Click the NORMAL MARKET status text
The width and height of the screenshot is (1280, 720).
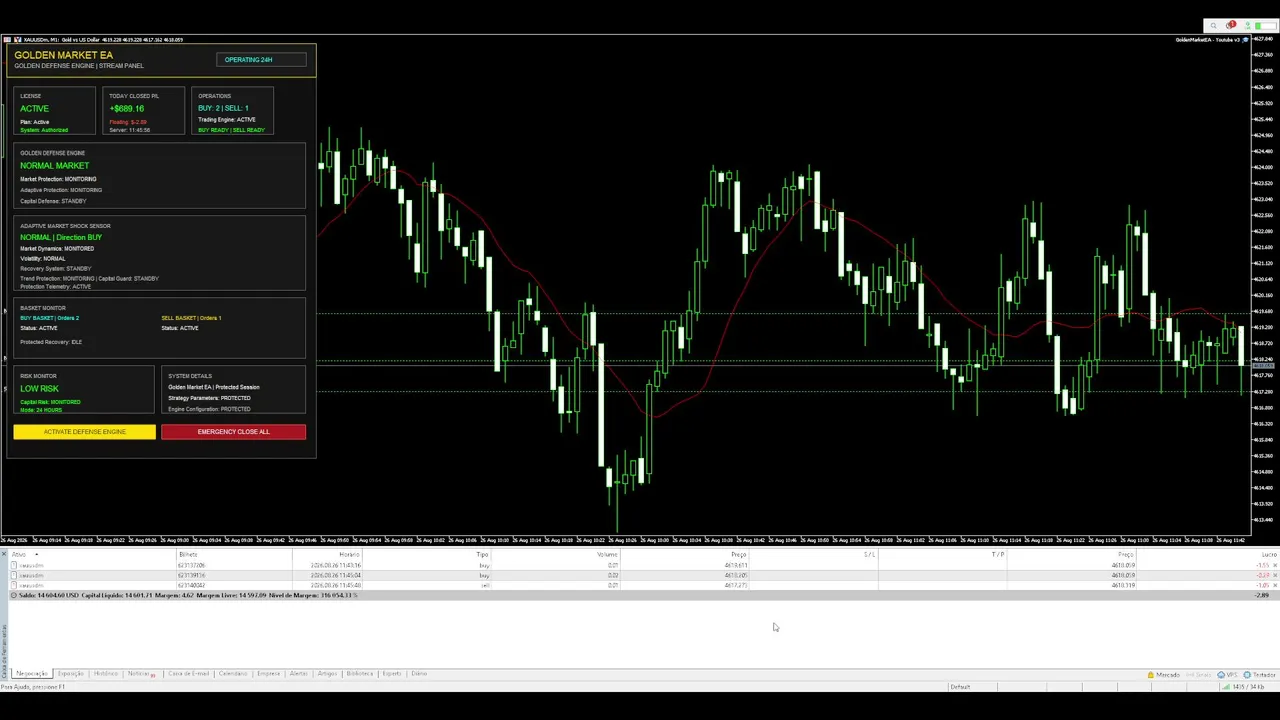54,166
